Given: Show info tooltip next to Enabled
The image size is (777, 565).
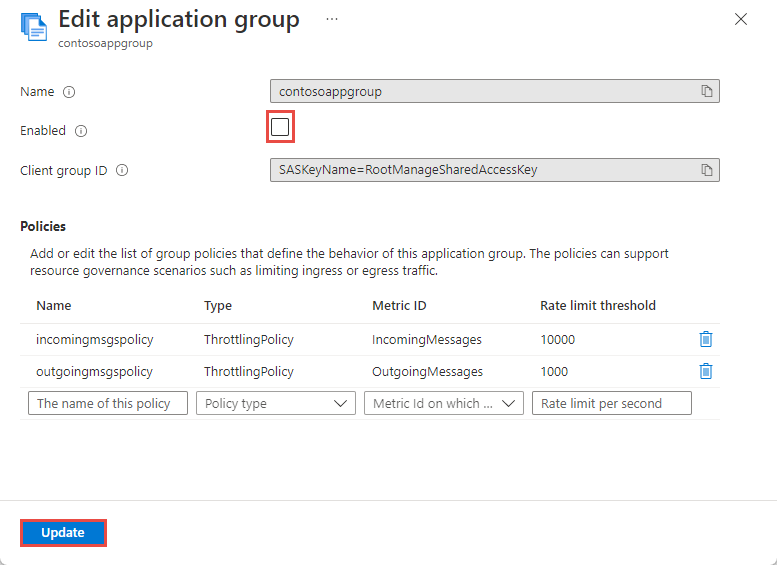Looking at the screenshot, I should [81, 131].
